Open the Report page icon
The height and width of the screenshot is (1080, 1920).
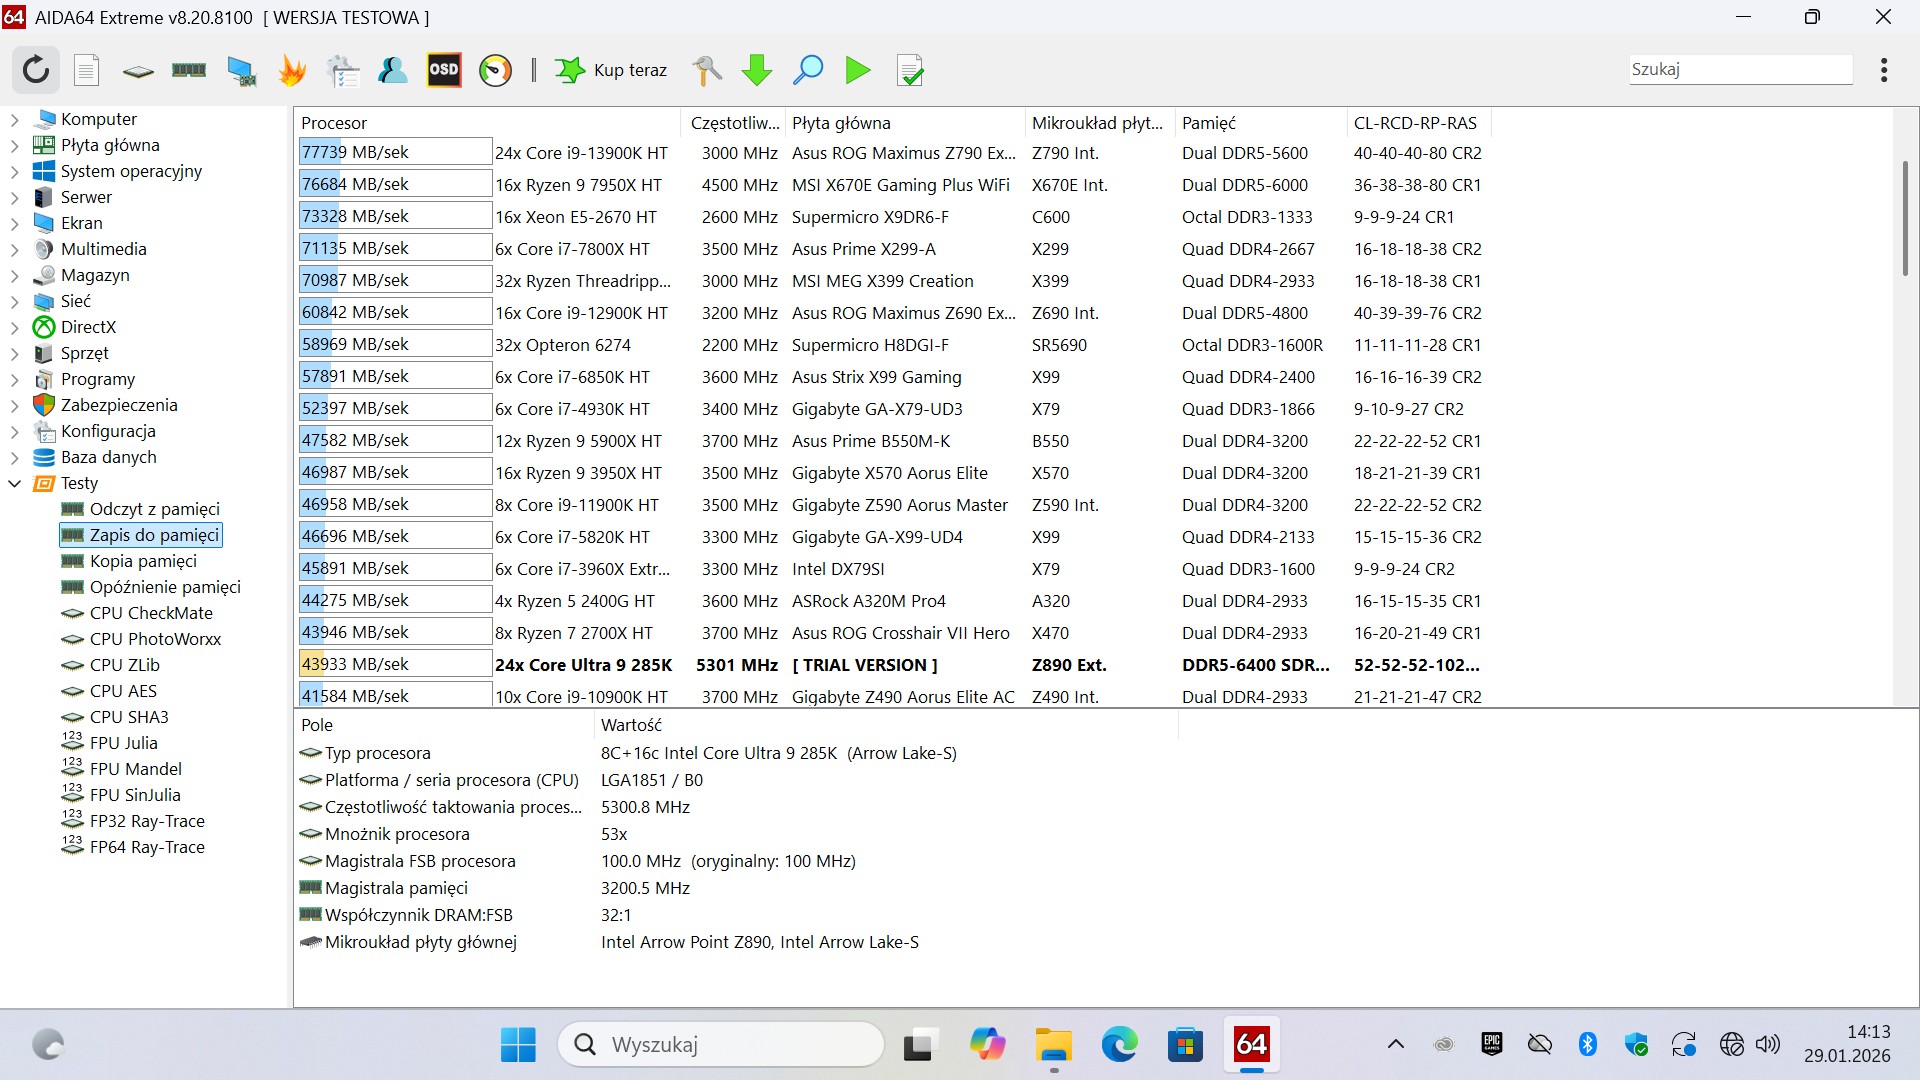(x=87, y=70)
